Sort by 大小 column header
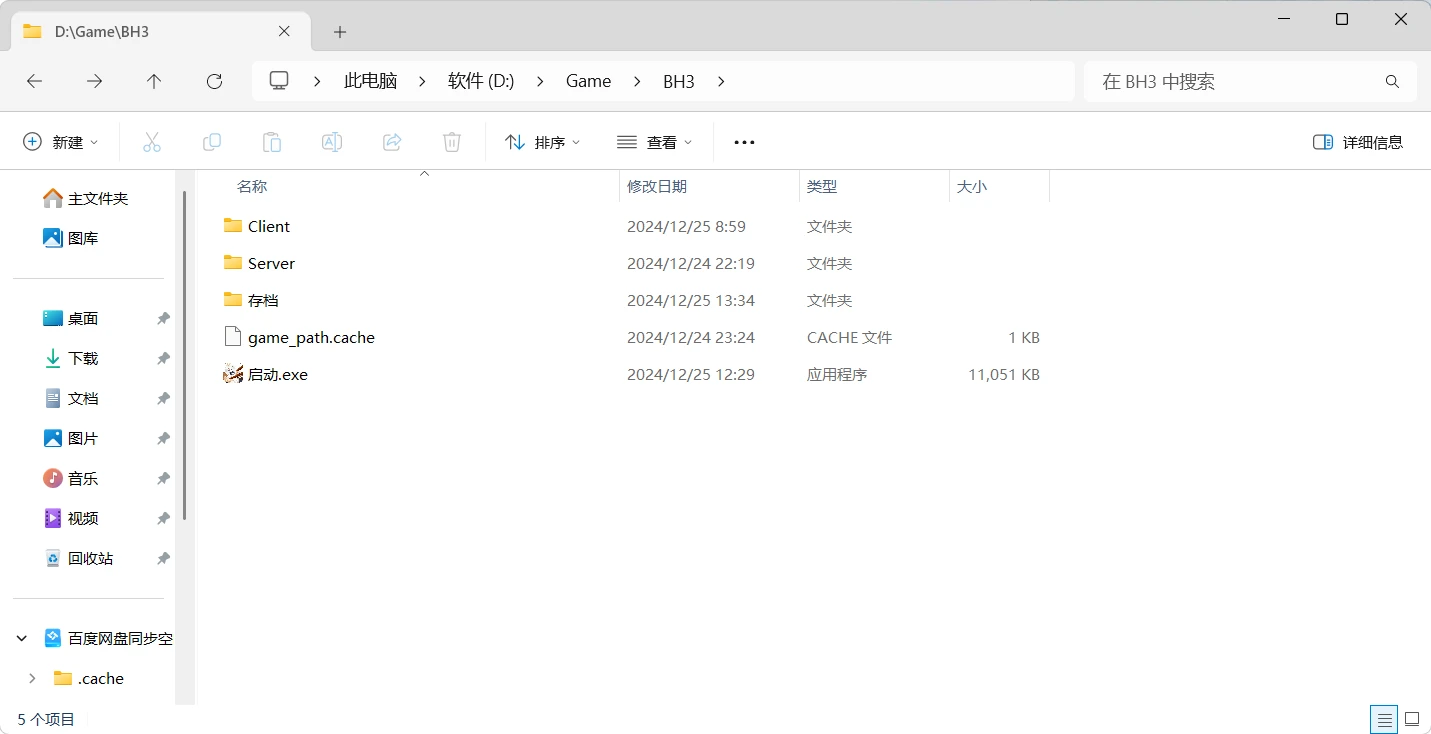 click(x=972, y=186)
